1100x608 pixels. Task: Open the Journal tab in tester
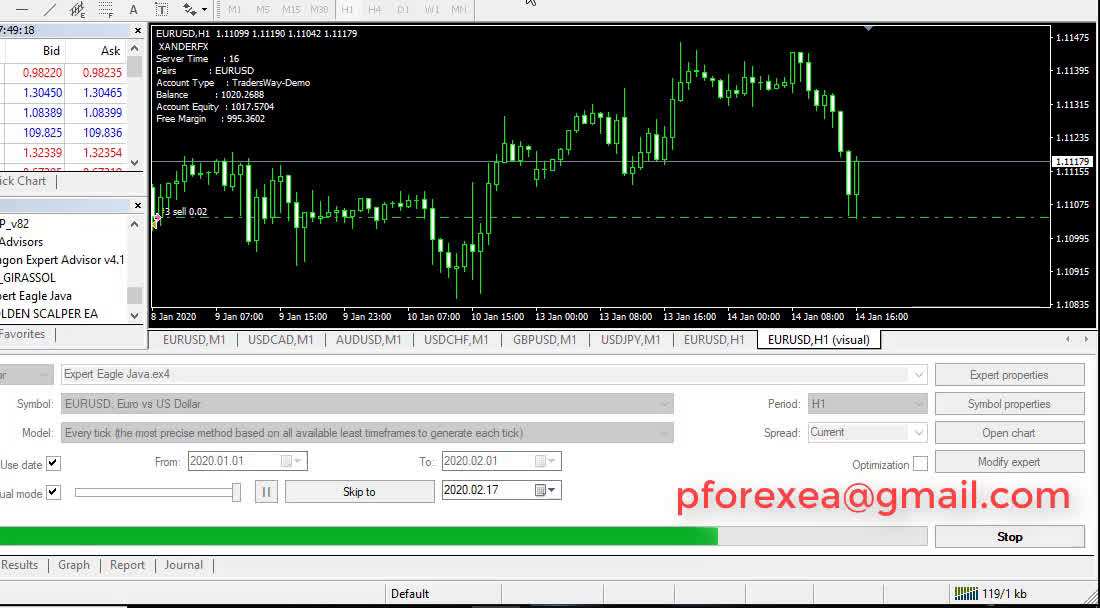click(184, 565)
